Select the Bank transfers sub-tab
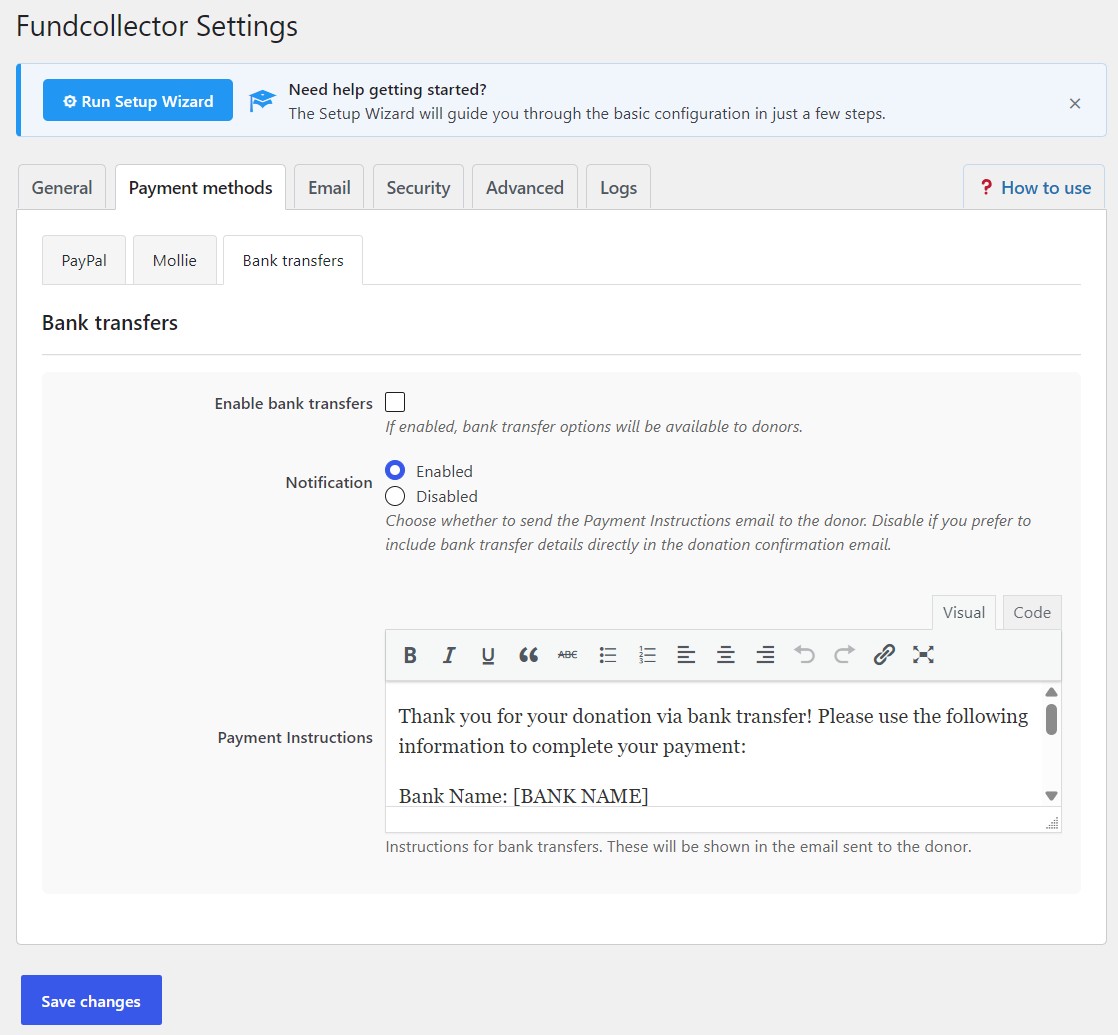This screenshot has width=1118, height=1035. tap(293, 260)
